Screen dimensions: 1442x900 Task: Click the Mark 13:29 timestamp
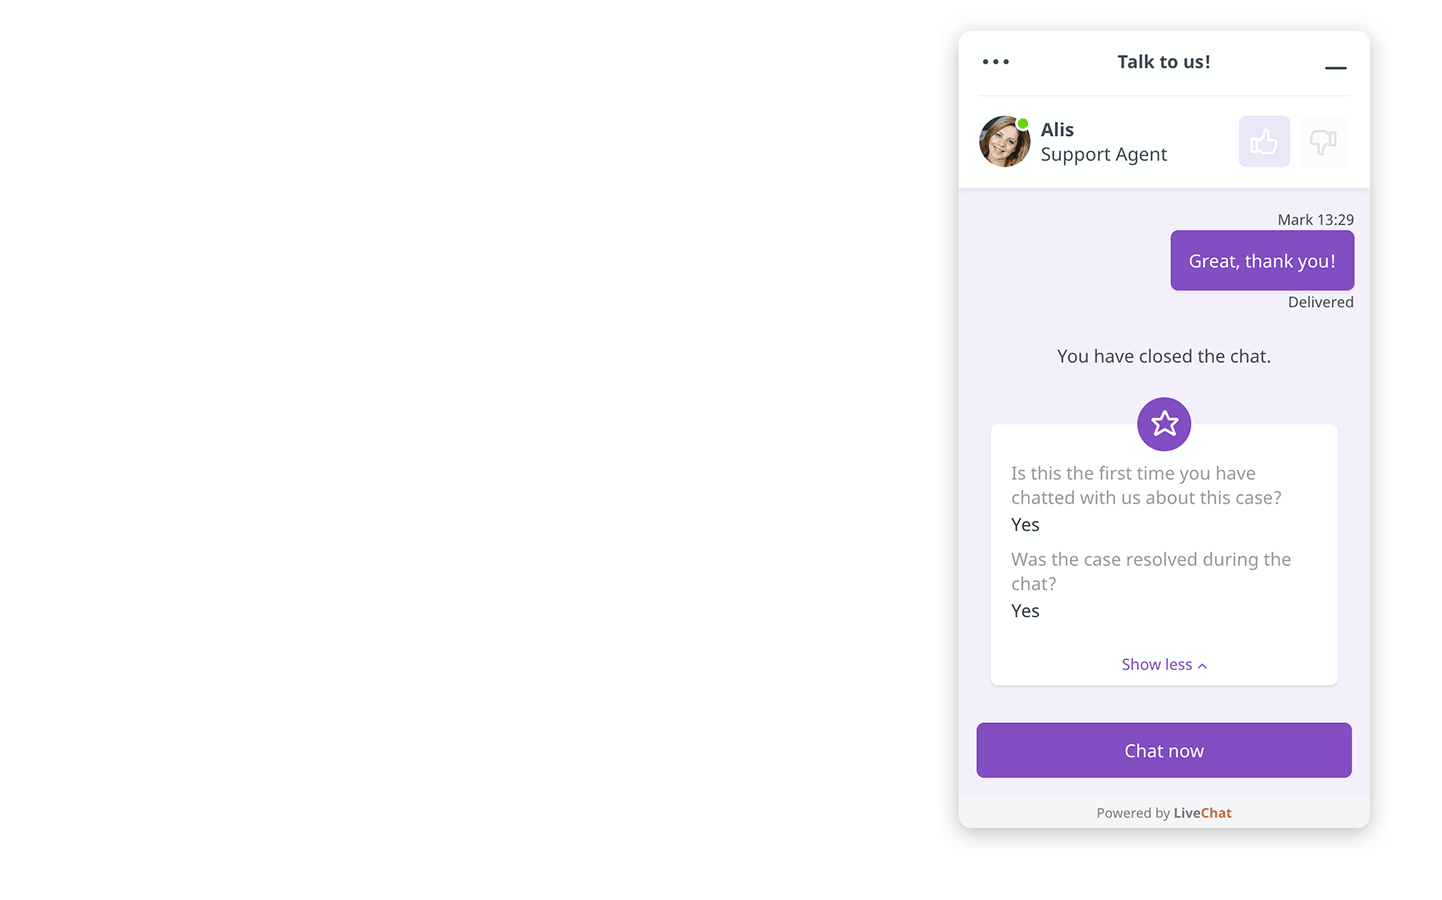(1315, 220)
